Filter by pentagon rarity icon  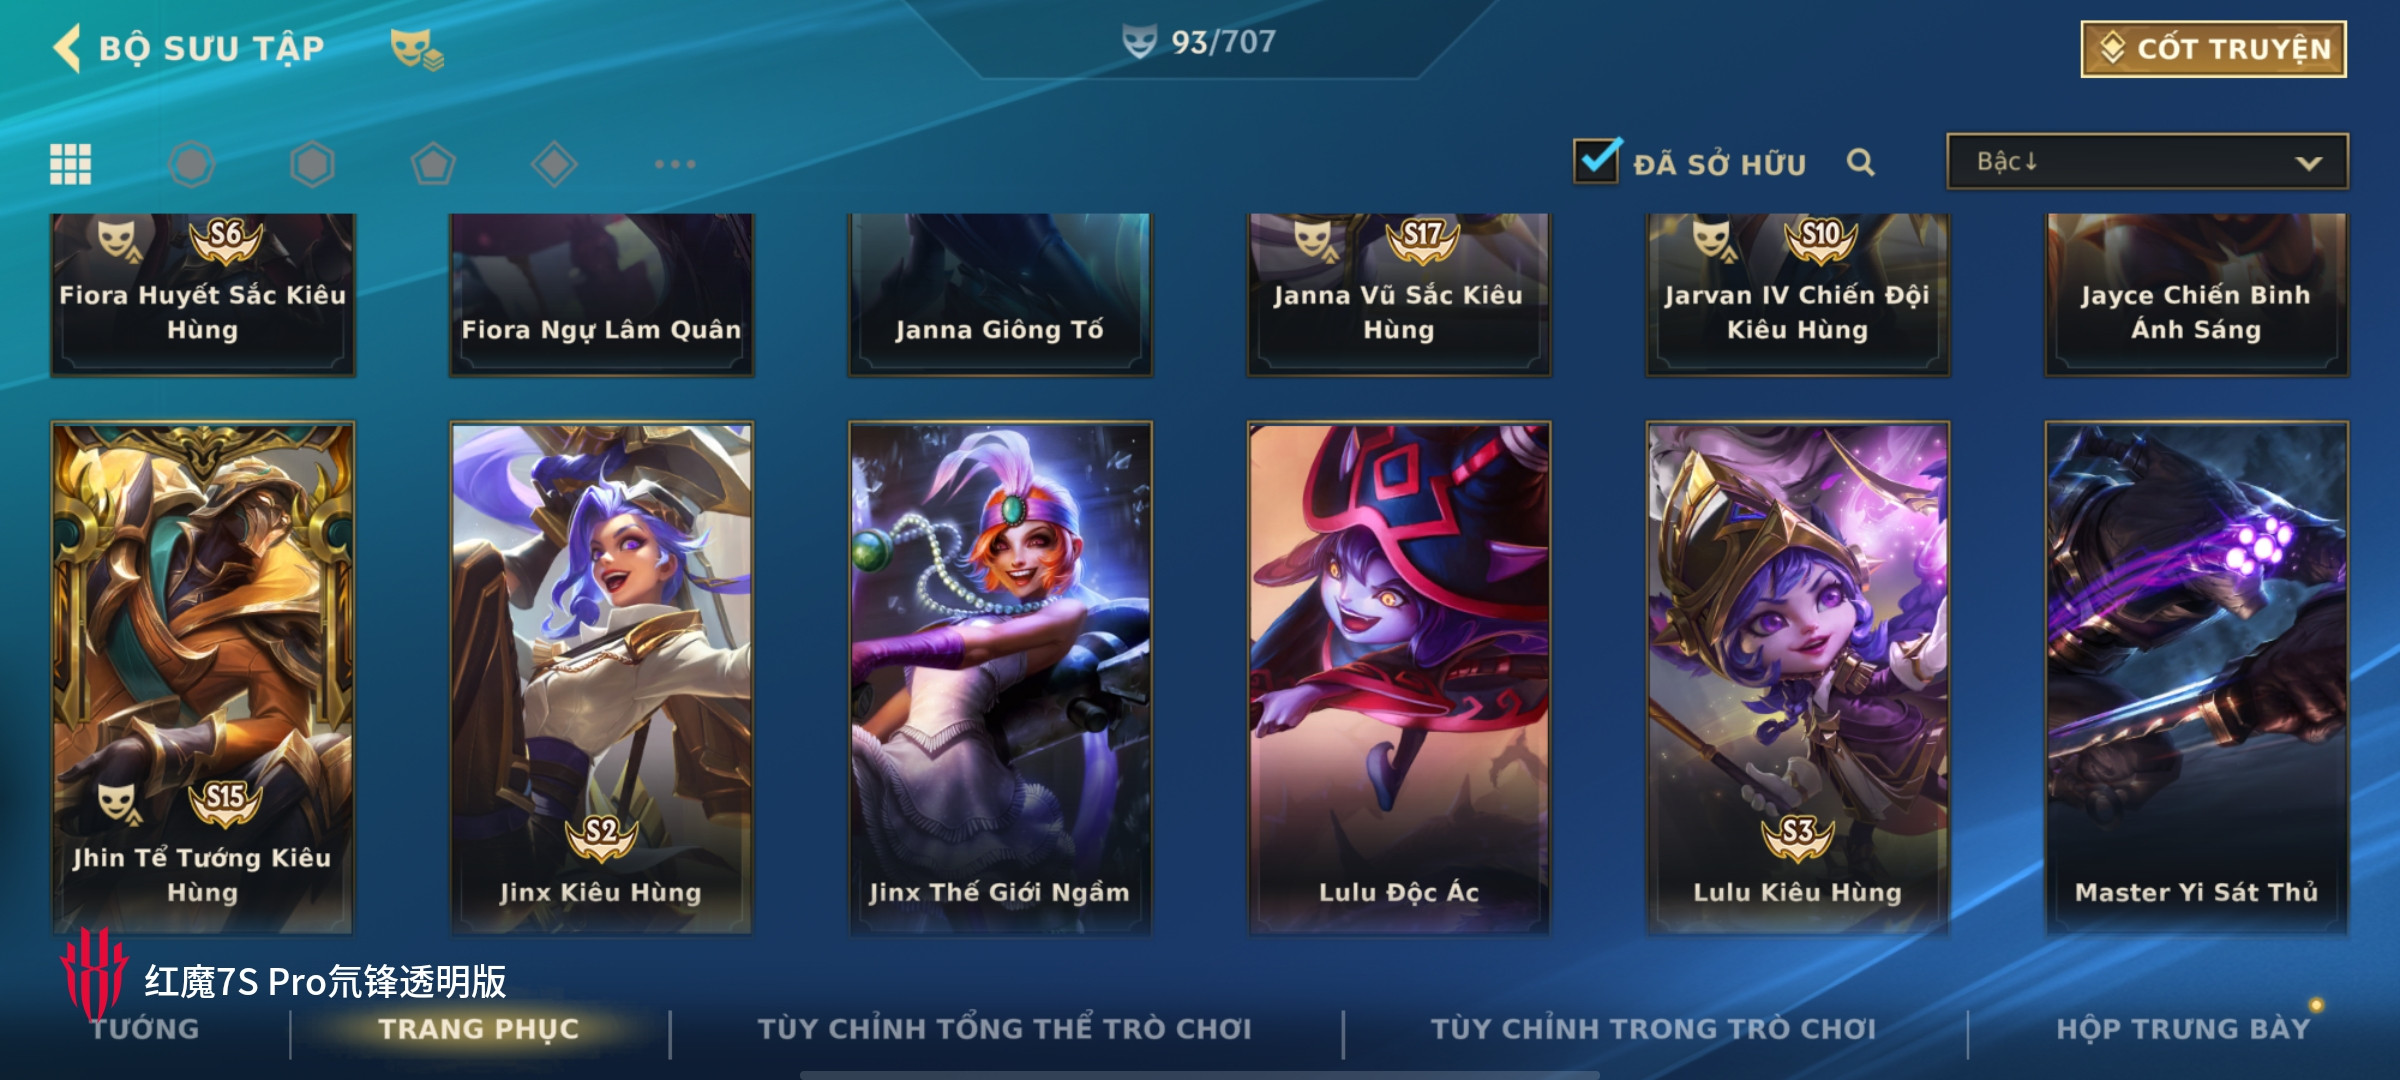click(x=433, y=164)
